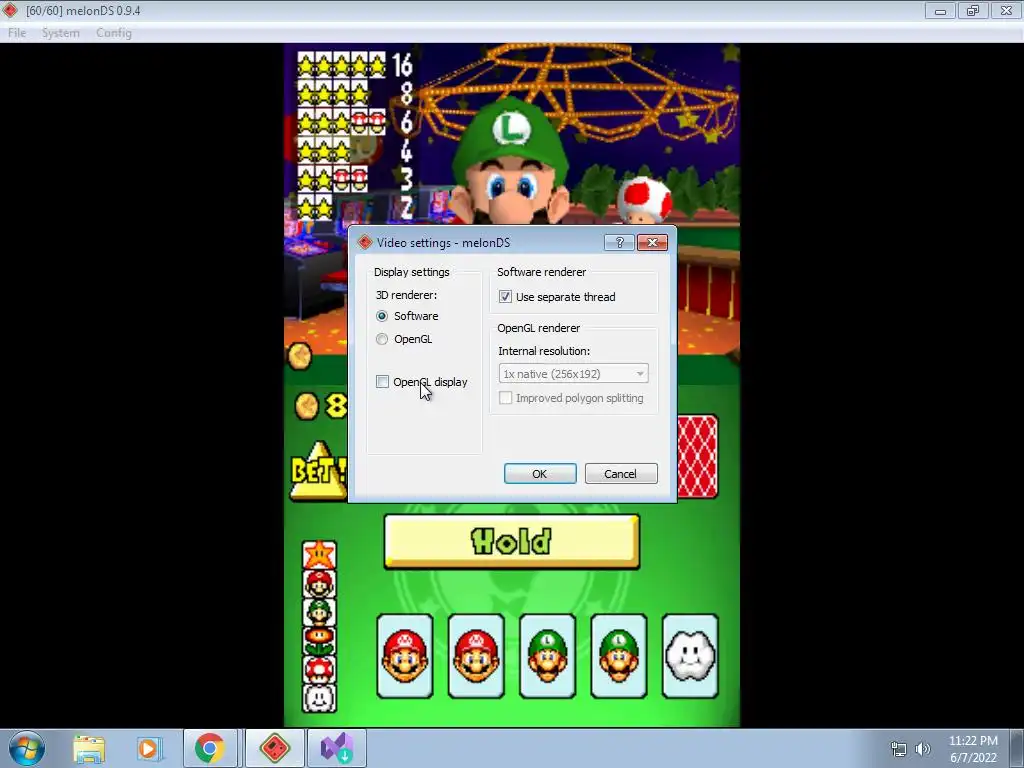Select the cloud card
Image resolution: width=1024 pixels, height=768 pixels.
coord(690,656)
